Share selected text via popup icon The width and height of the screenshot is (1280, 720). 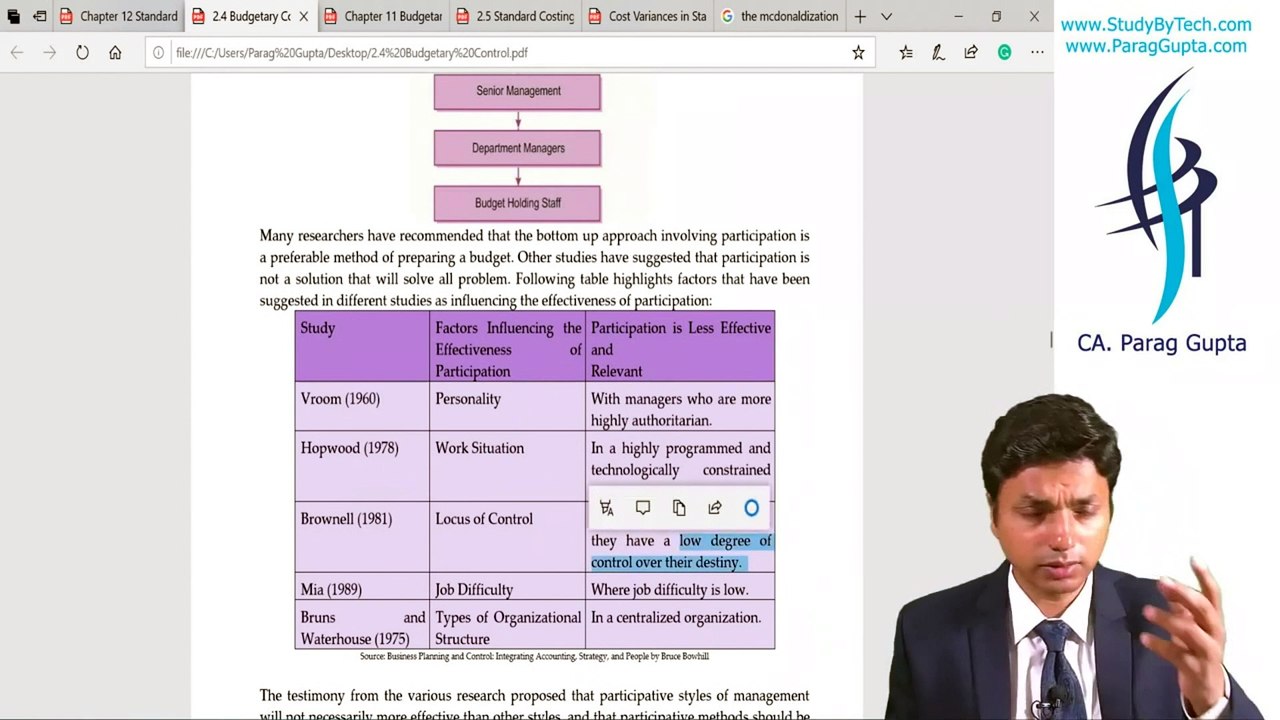click(x=715, y=508)
